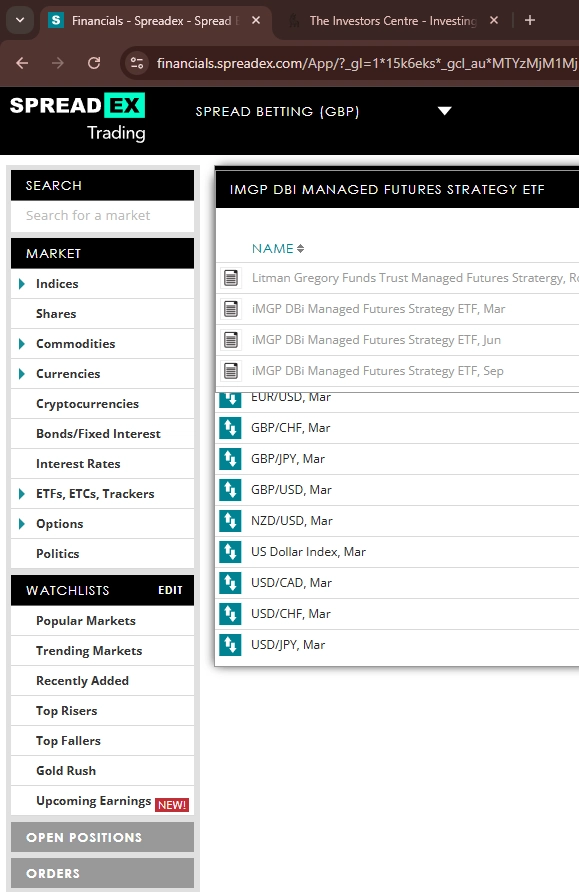Select GBP/CHF, Mar market name

coord(291,428)
